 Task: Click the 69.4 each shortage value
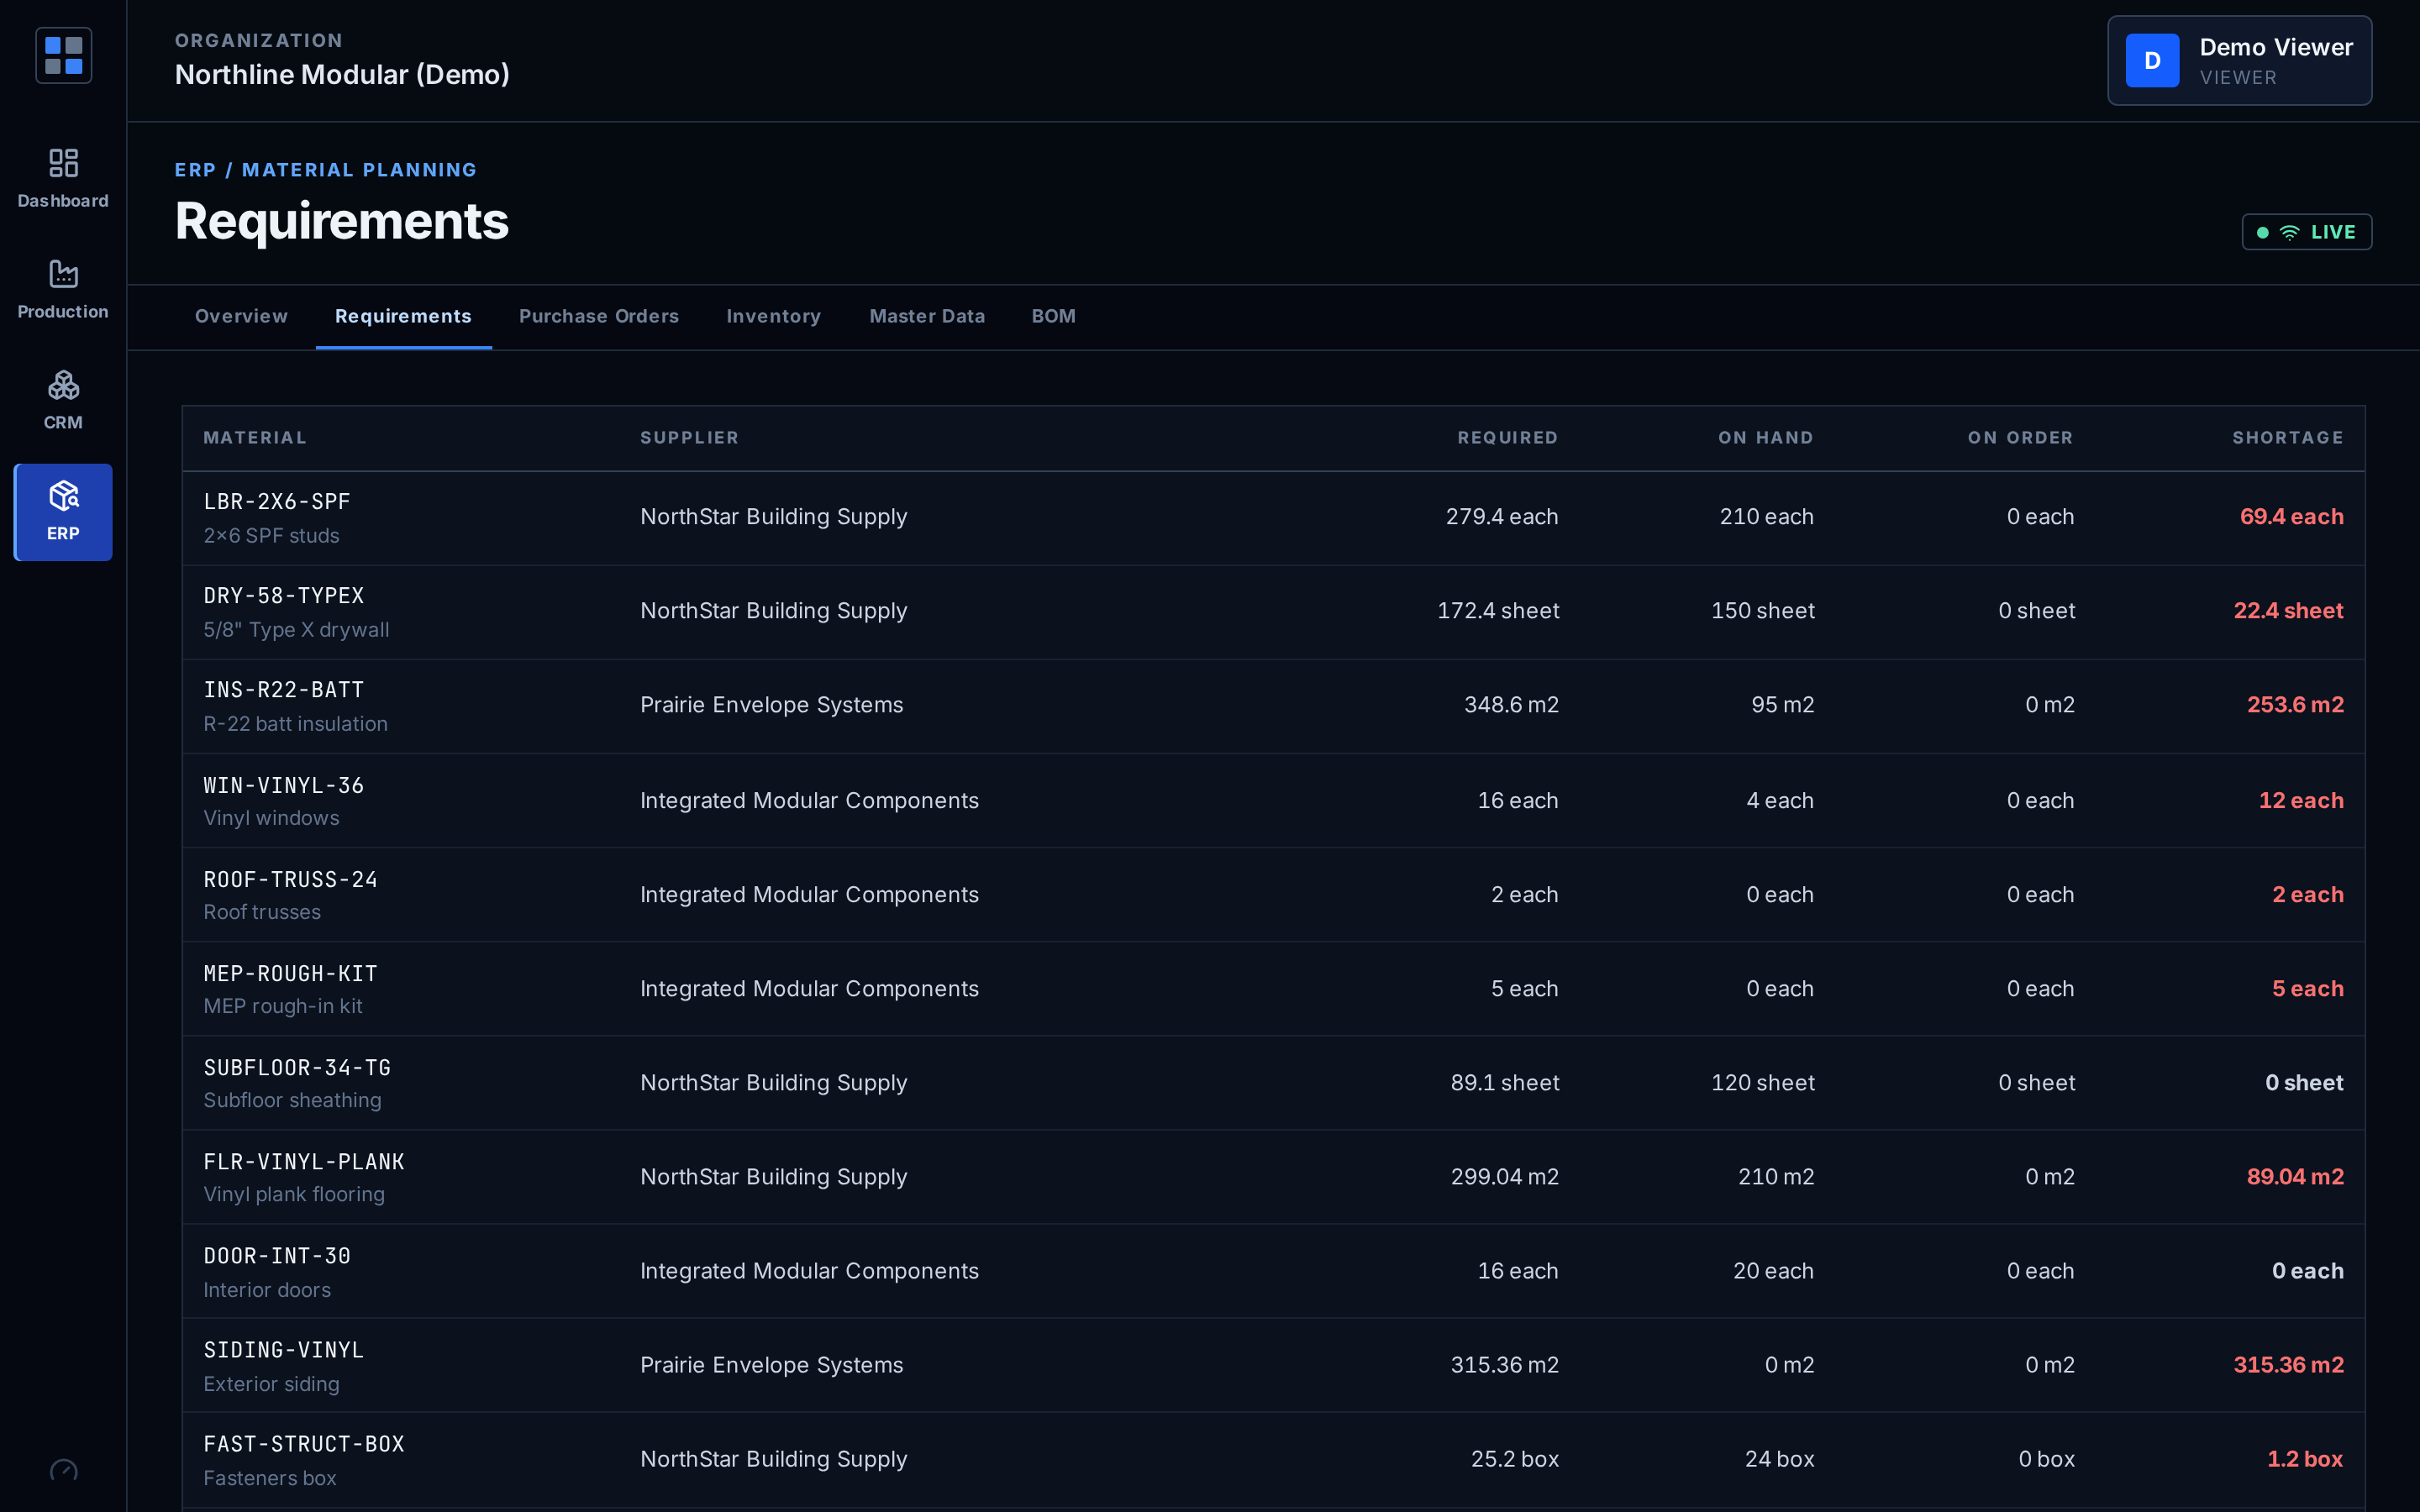pyautogui.click(x=2291, y=516)
